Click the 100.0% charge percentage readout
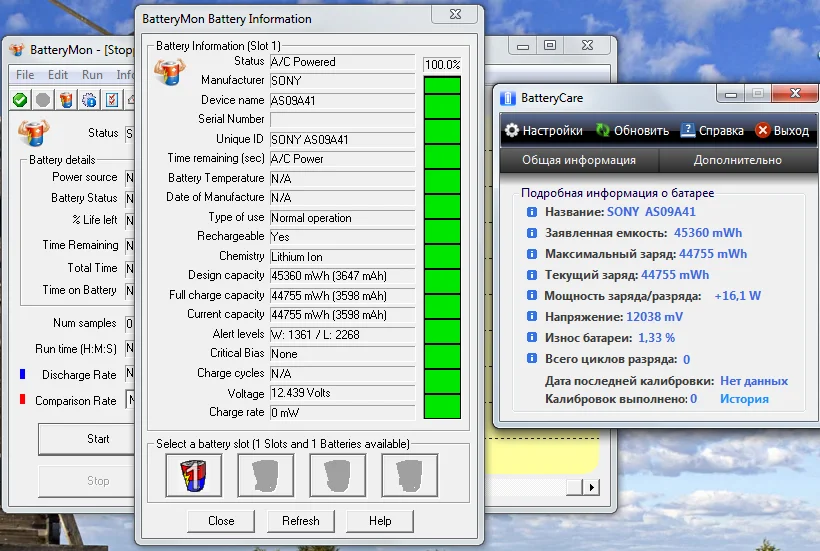Screen dimensions: 820x551 pyautogui.click(x=442, y=64)
